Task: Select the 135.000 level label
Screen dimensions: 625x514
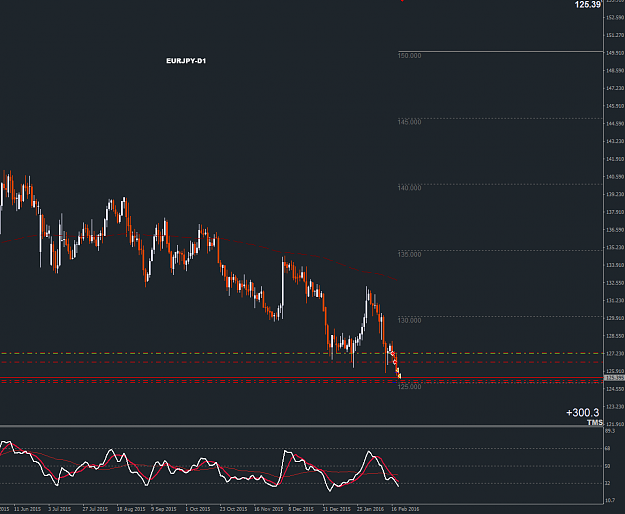Action: [x=409, y=254]
